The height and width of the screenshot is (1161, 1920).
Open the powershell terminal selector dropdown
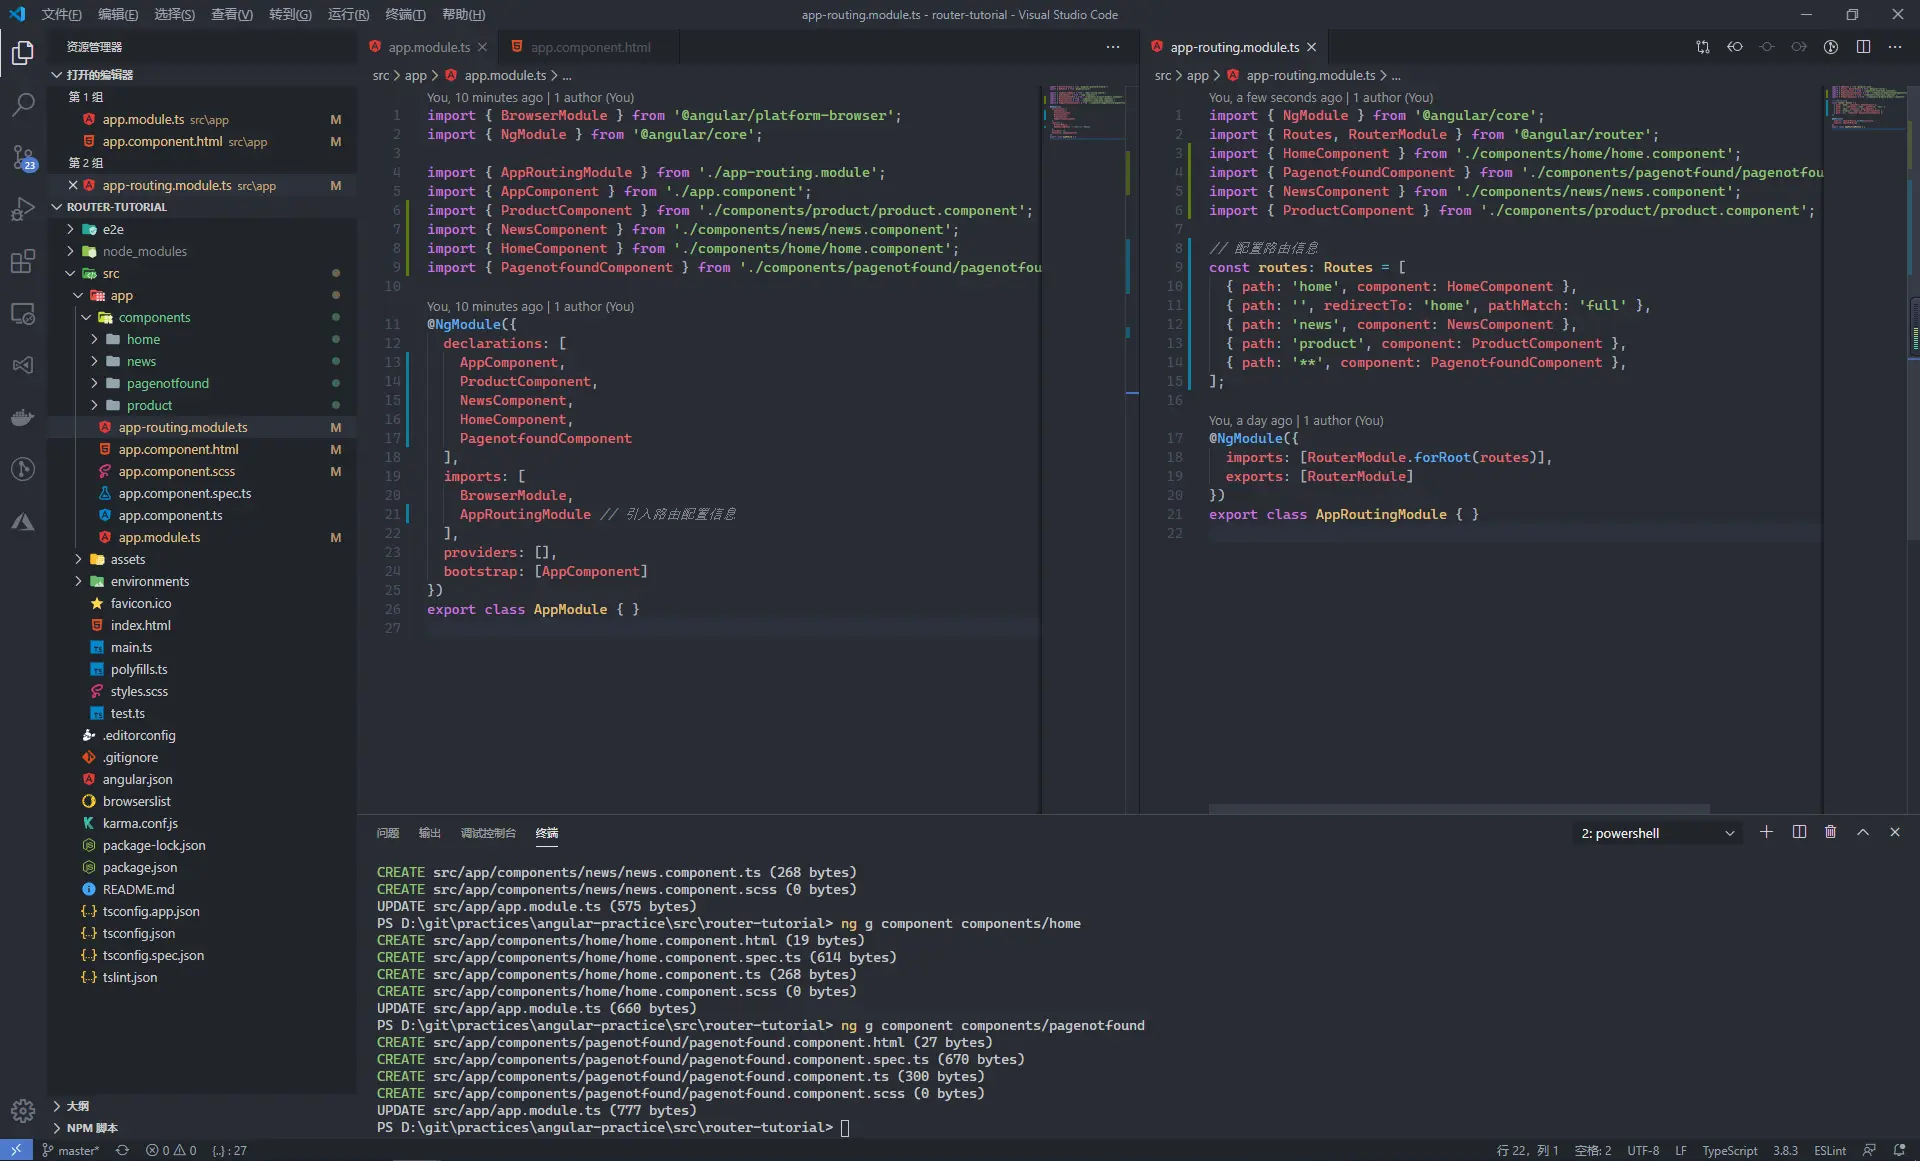(x=1657, y=833)
